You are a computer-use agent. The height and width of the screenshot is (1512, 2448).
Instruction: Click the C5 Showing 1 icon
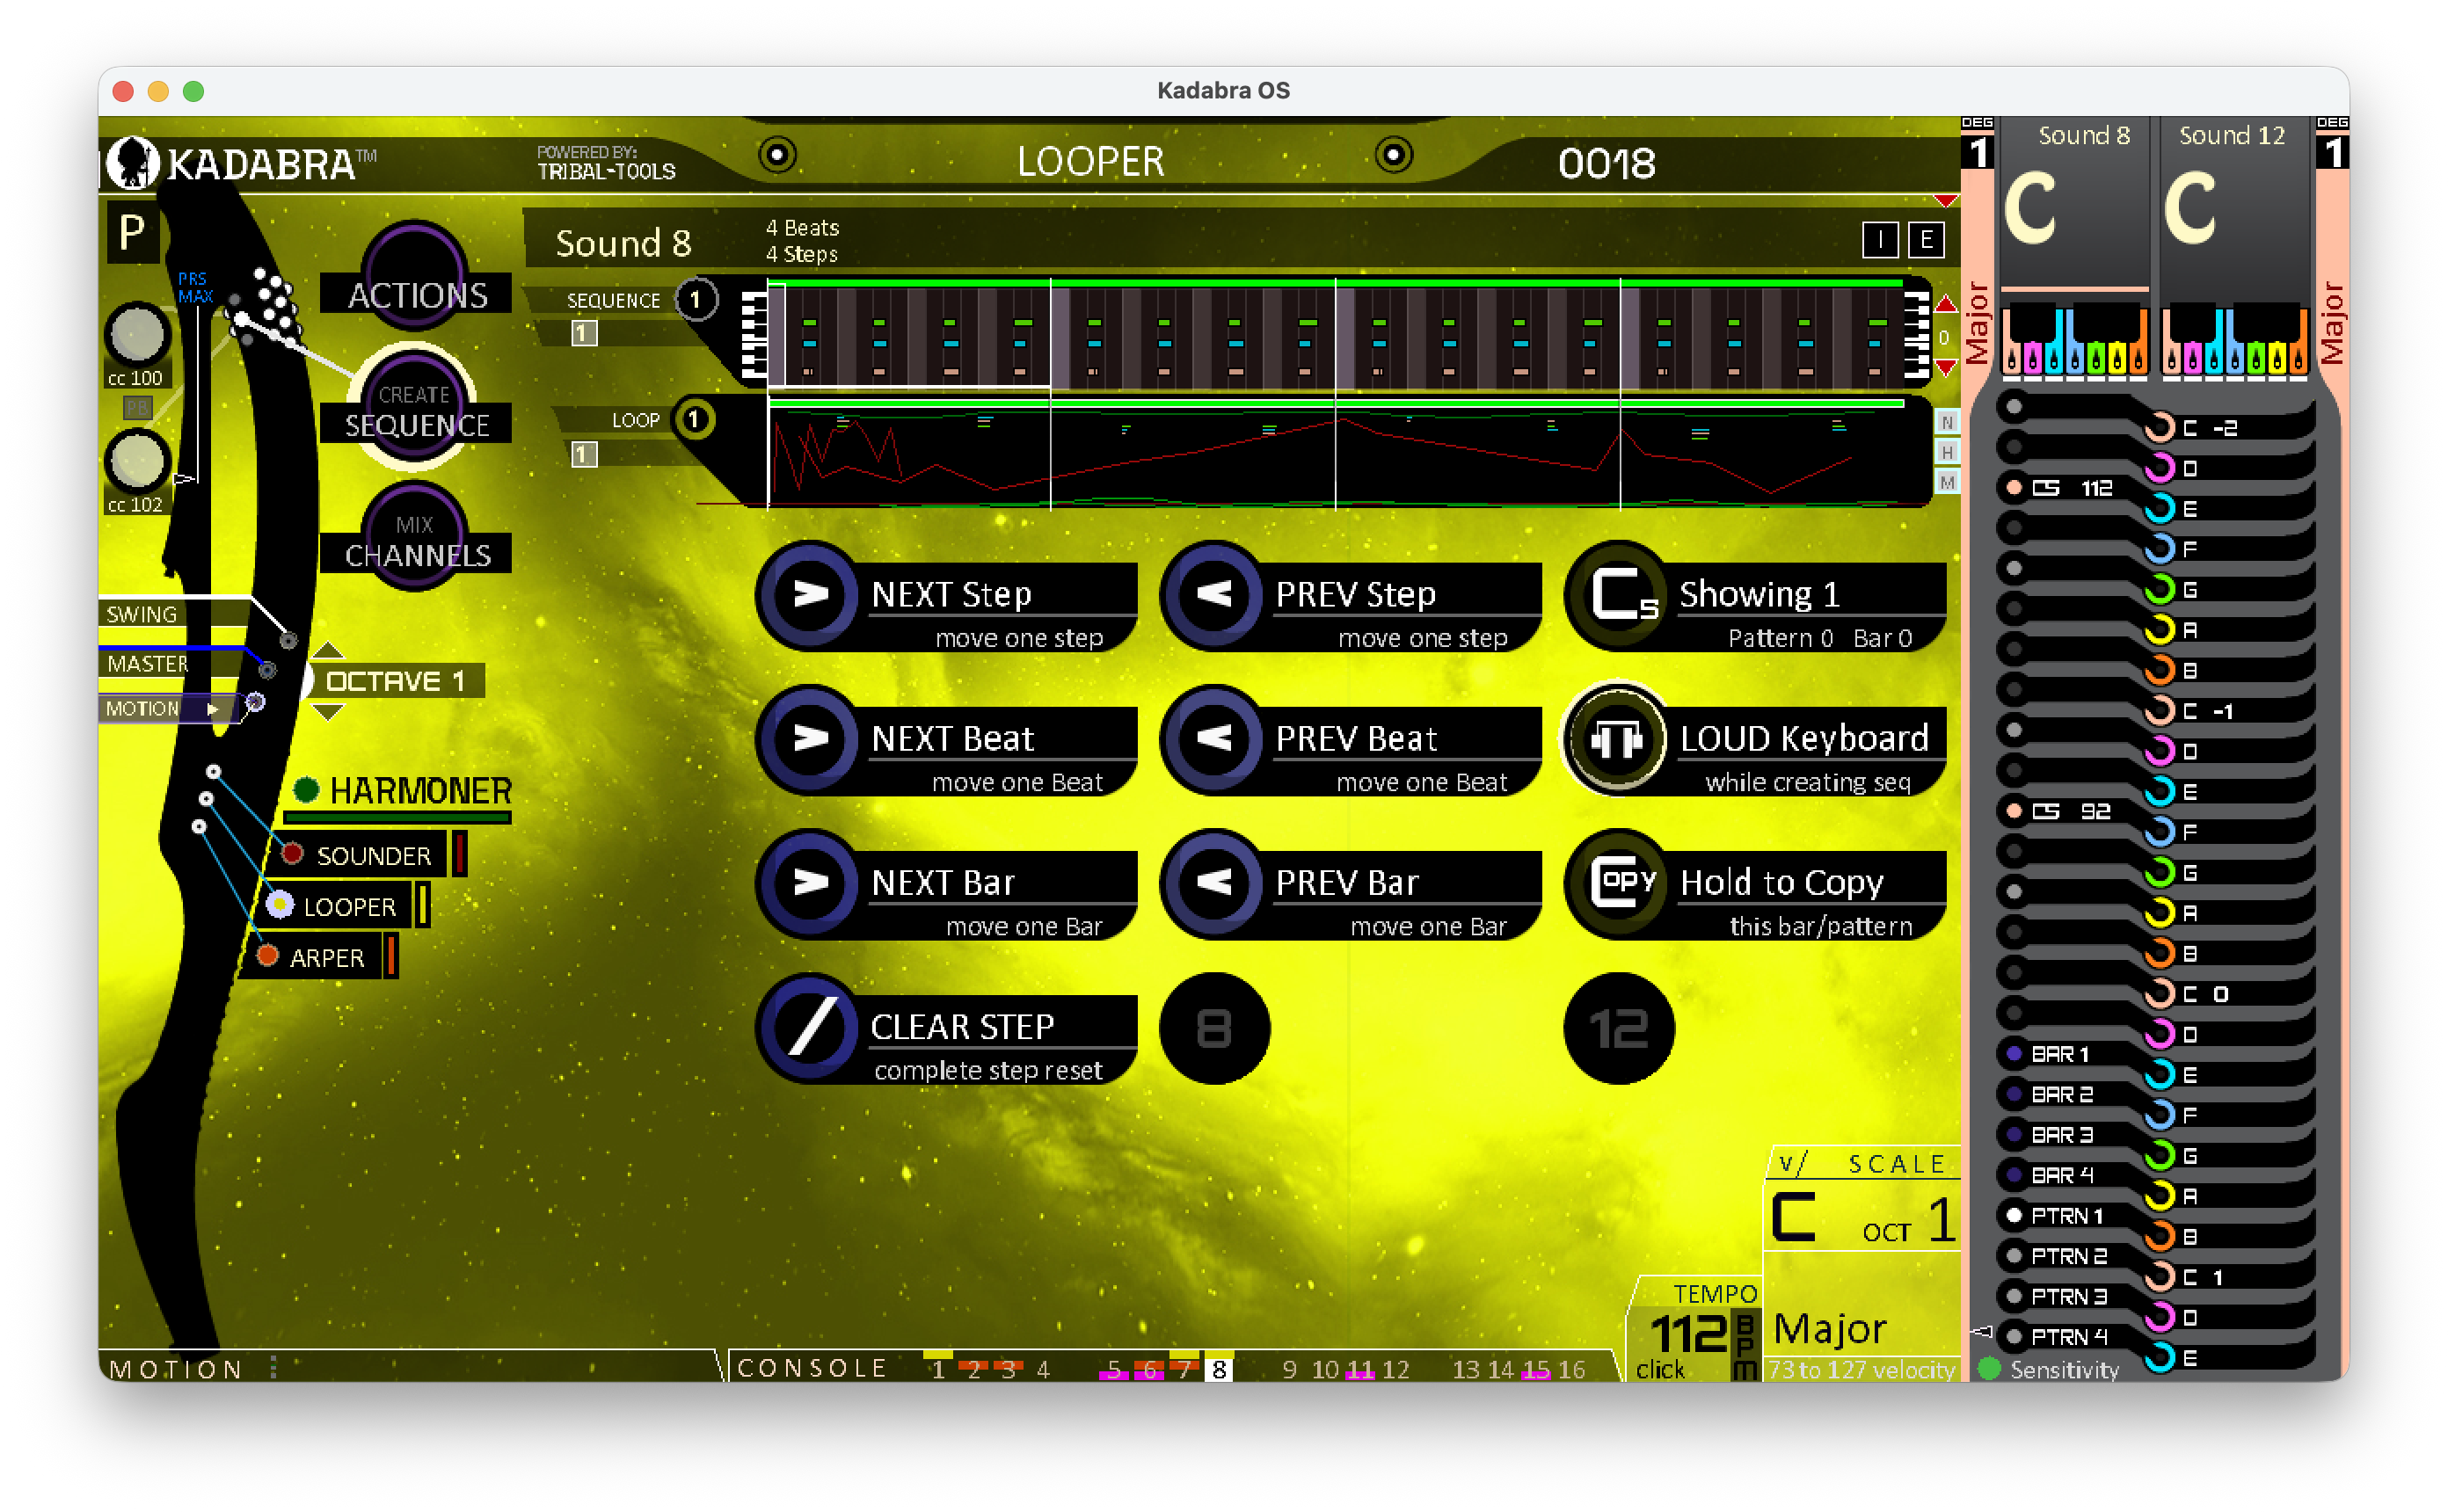[1619, 596]
